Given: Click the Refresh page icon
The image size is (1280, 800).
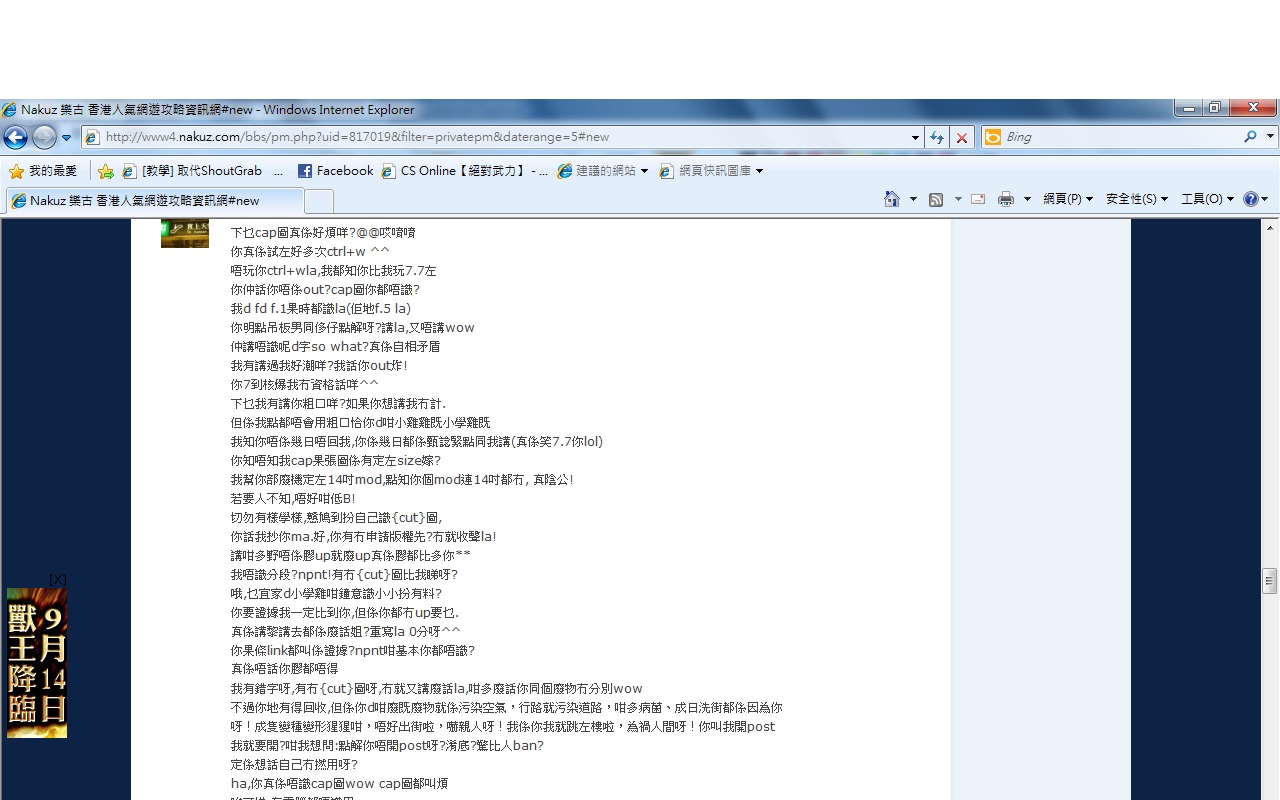Looking at the screenshot, I should [x=937, y=137].
